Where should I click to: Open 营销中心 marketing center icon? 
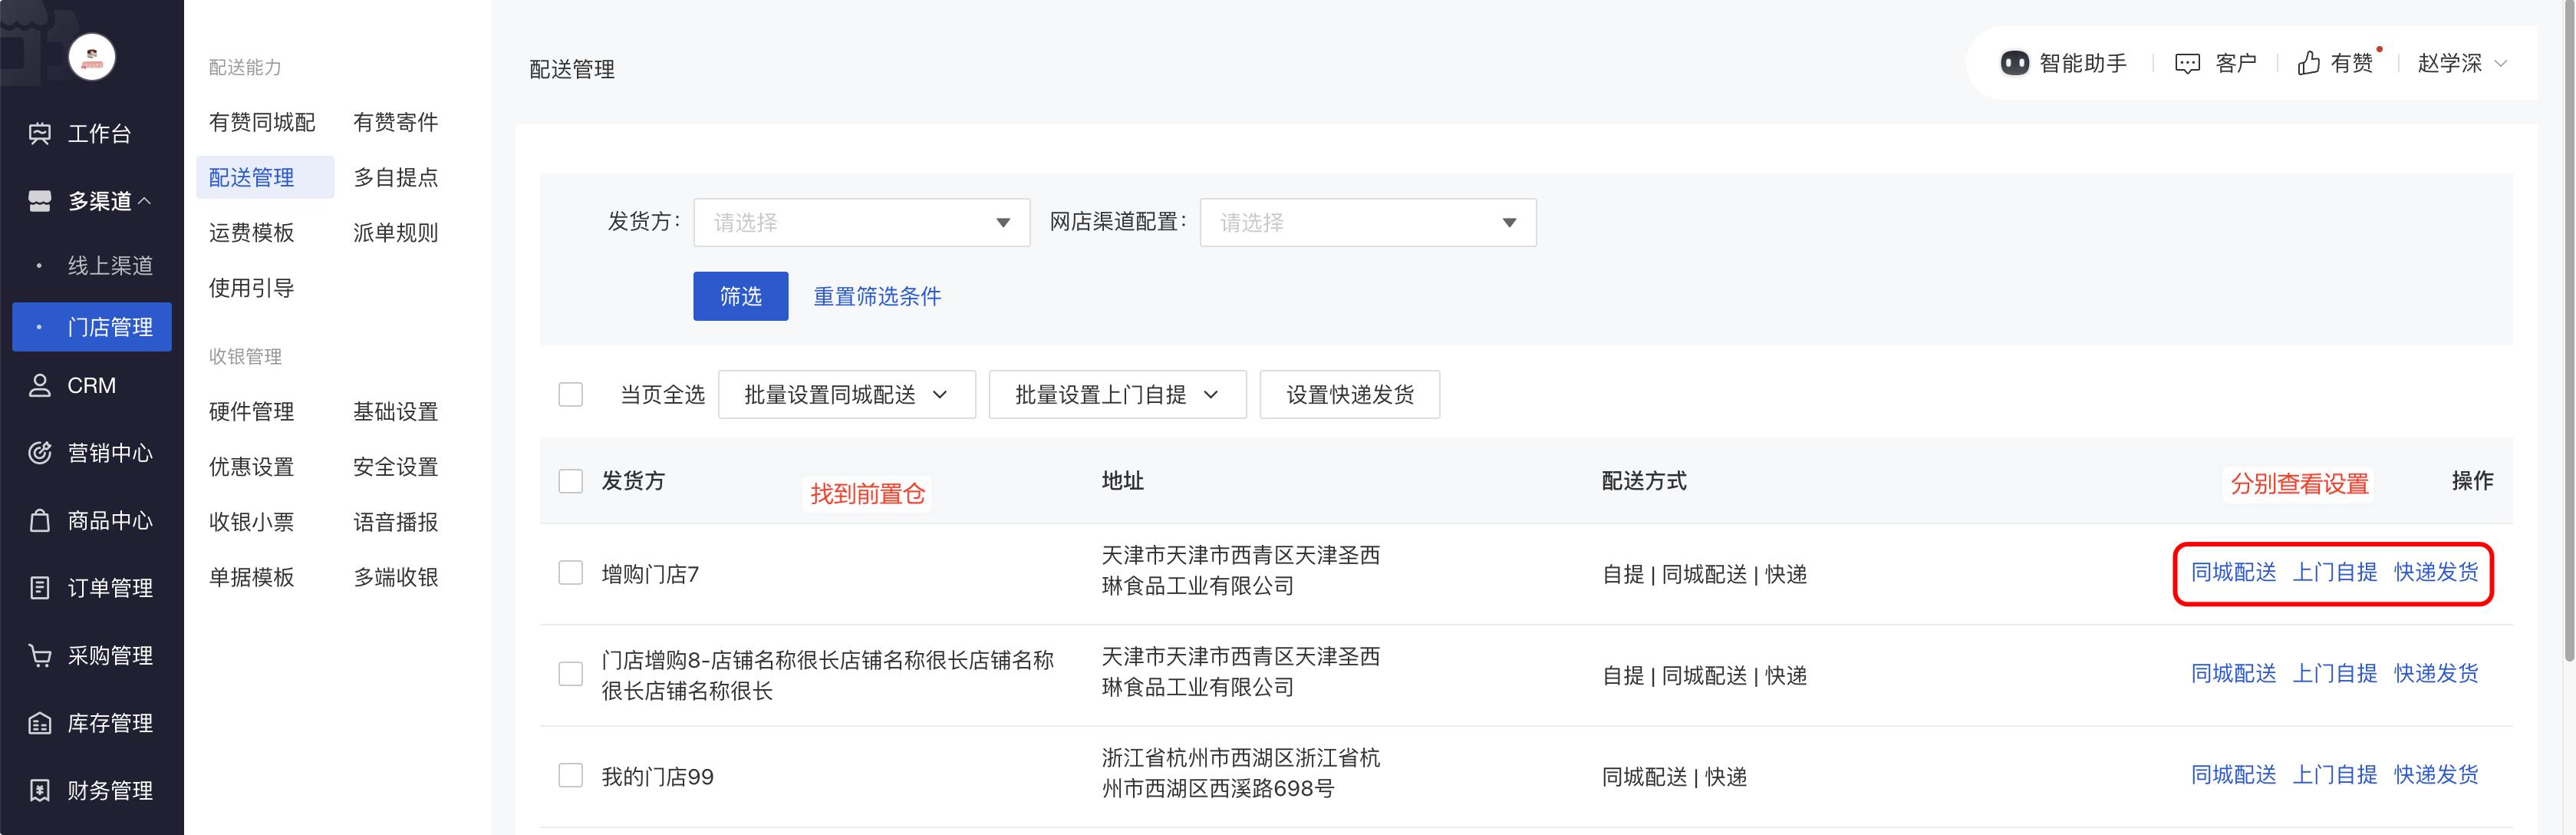click(x=40, y=453)
